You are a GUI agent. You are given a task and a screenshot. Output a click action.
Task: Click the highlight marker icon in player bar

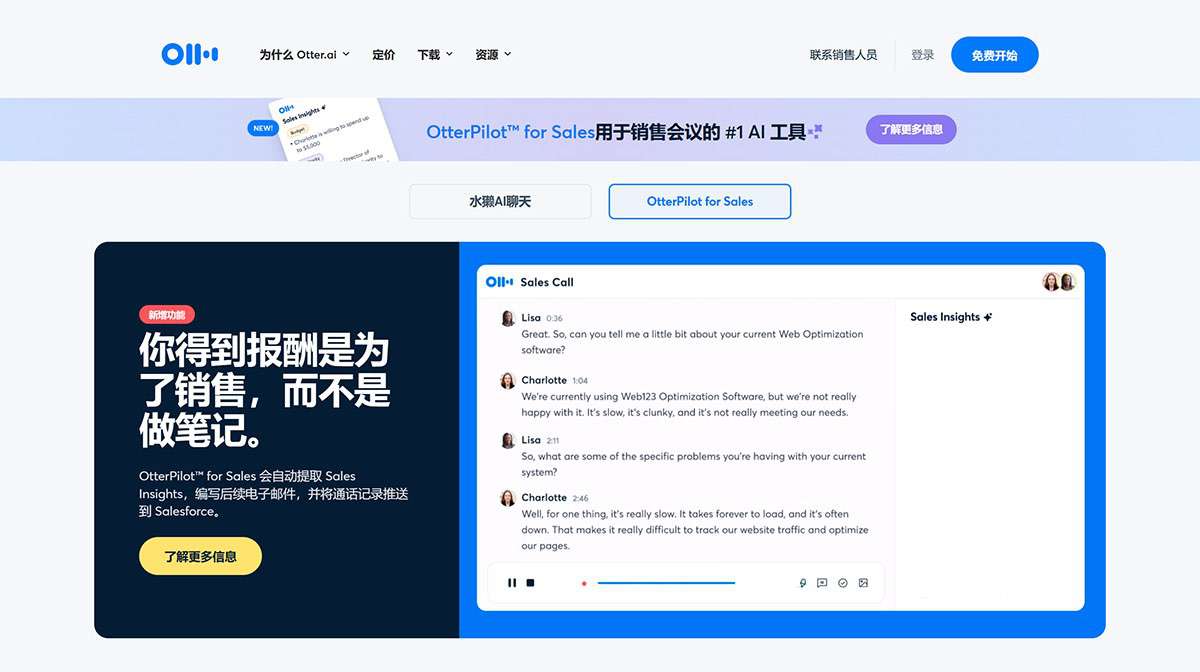point(802,583)
